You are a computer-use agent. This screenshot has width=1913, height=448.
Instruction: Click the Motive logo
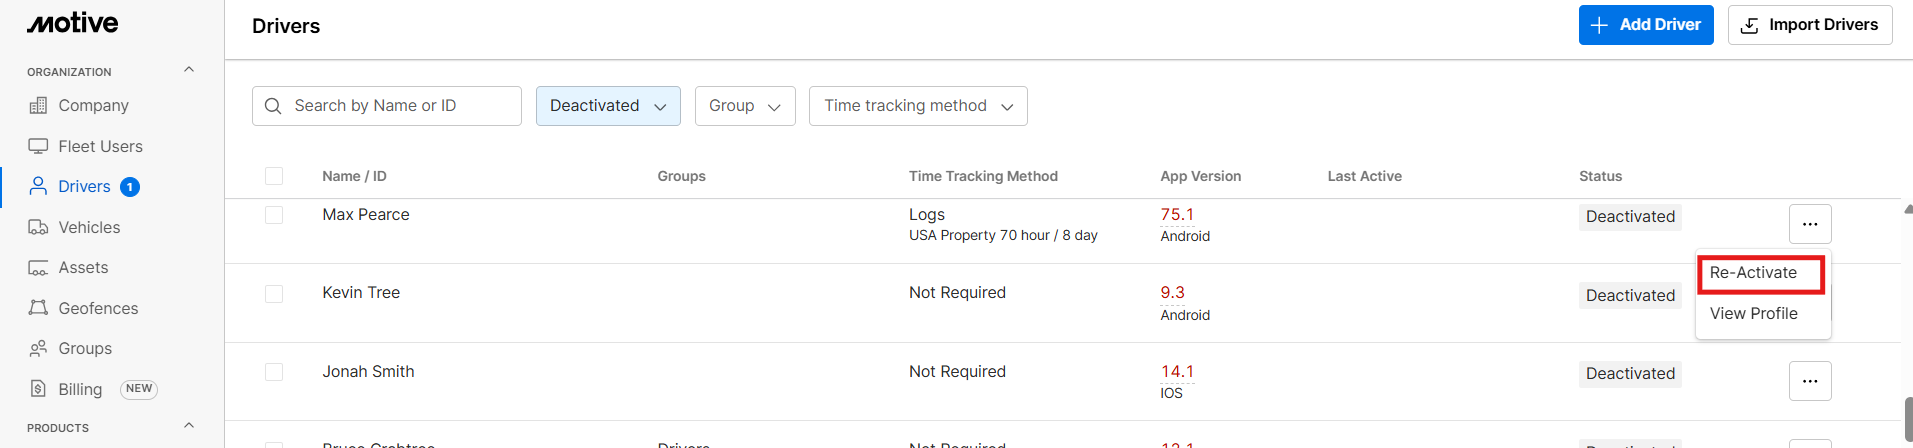point(72,24)
